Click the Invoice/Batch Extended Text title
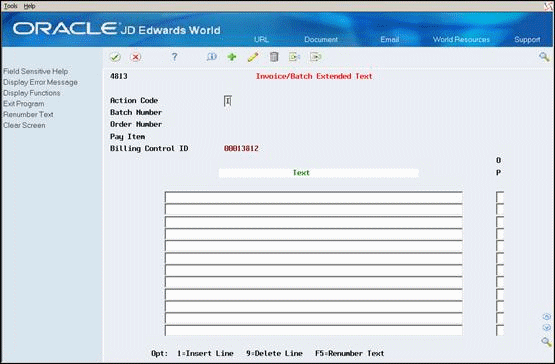This screenshot has height=364, width=555. pyautogui.click(x=314, y=76)
